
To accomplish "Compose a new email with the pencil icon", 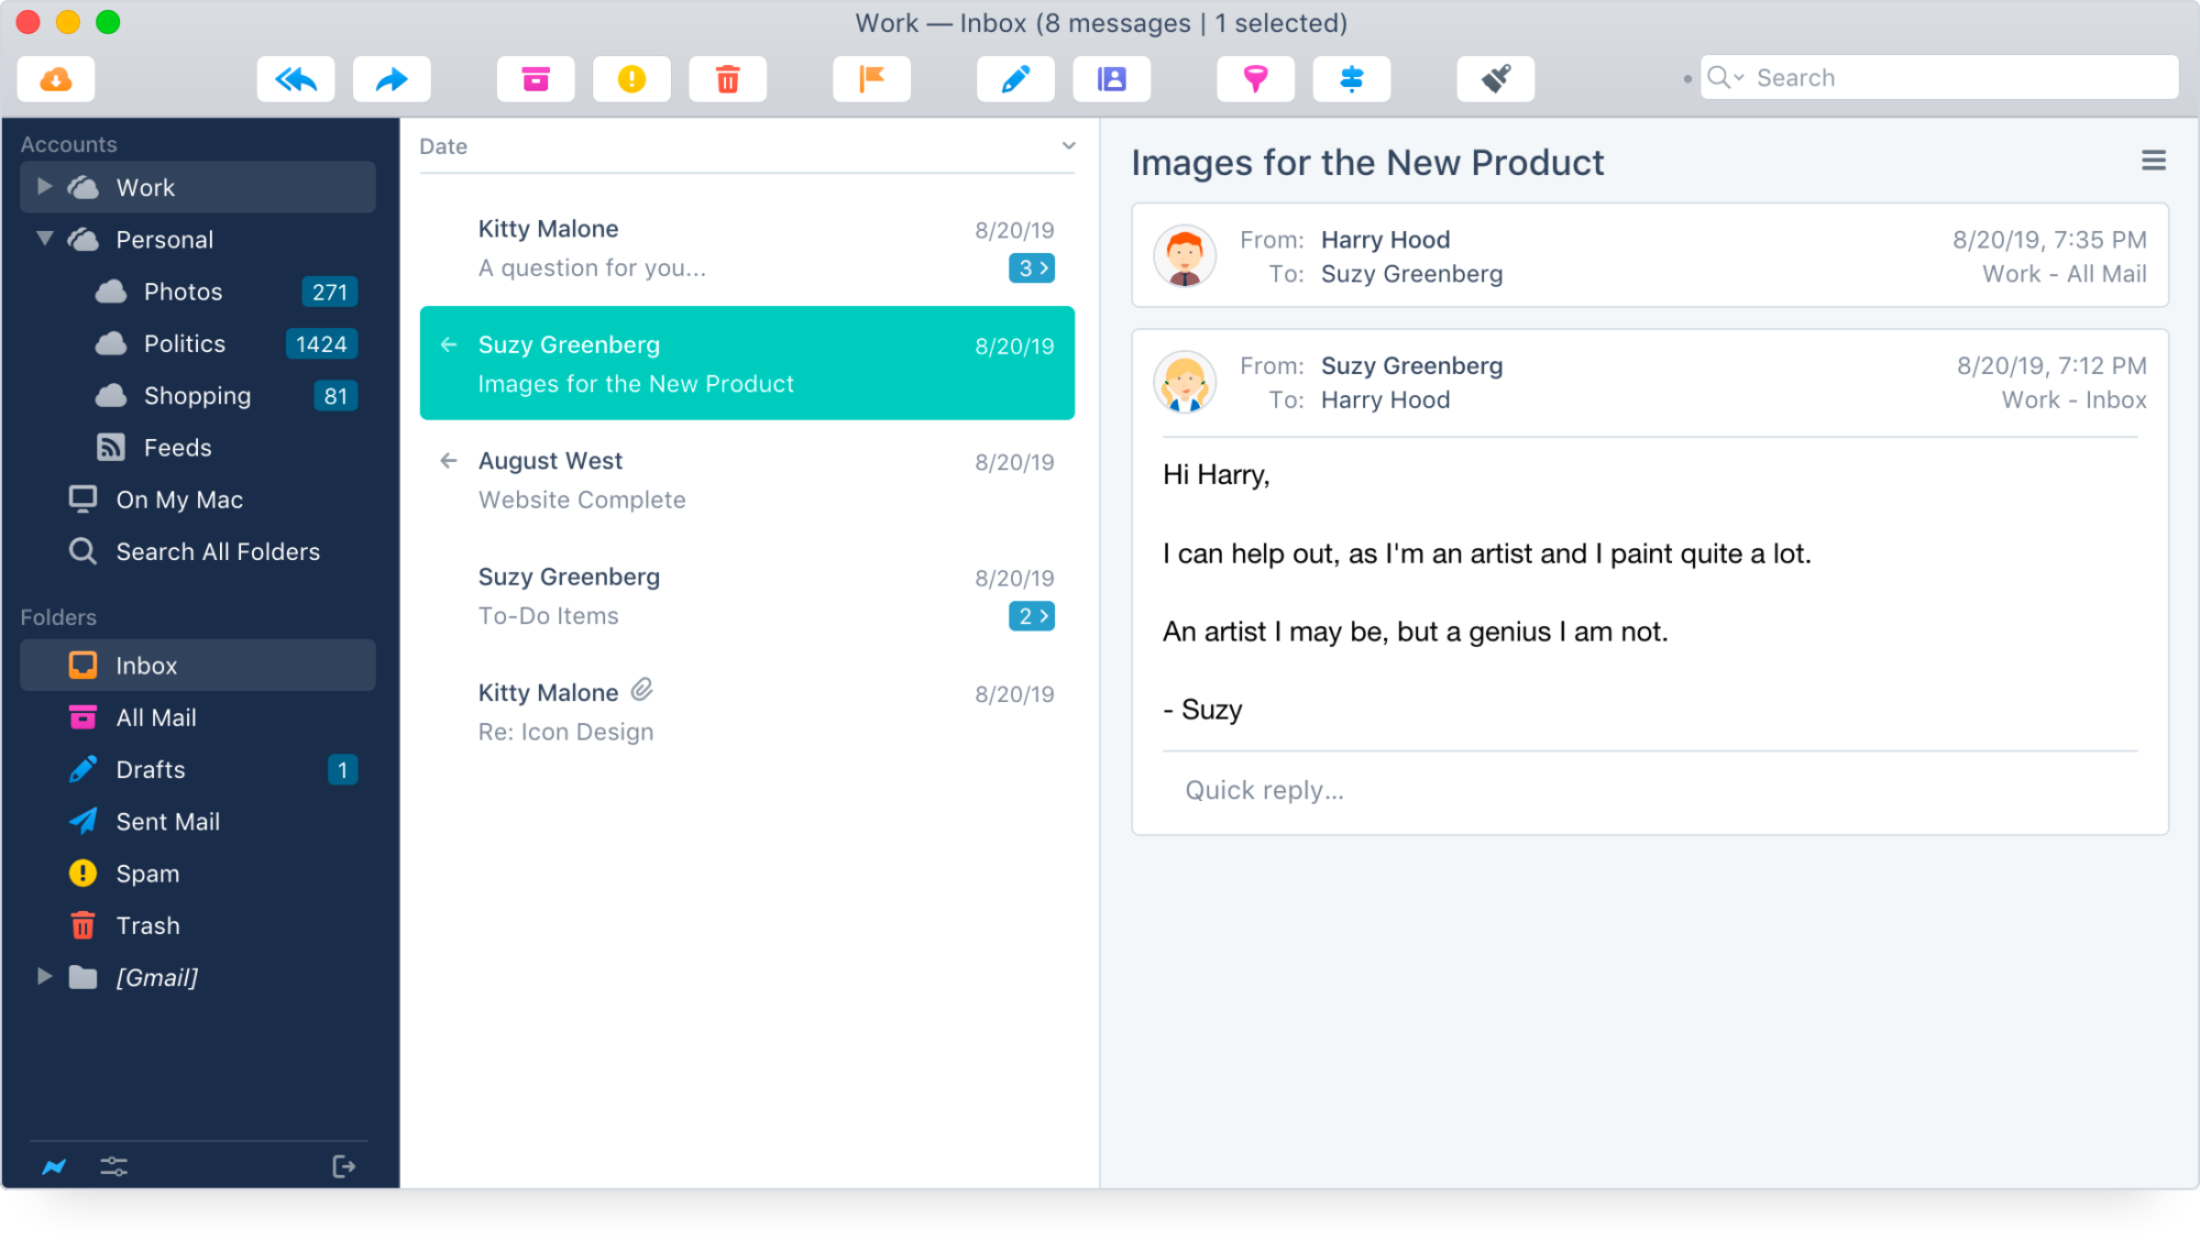I will click(1015, 78).
